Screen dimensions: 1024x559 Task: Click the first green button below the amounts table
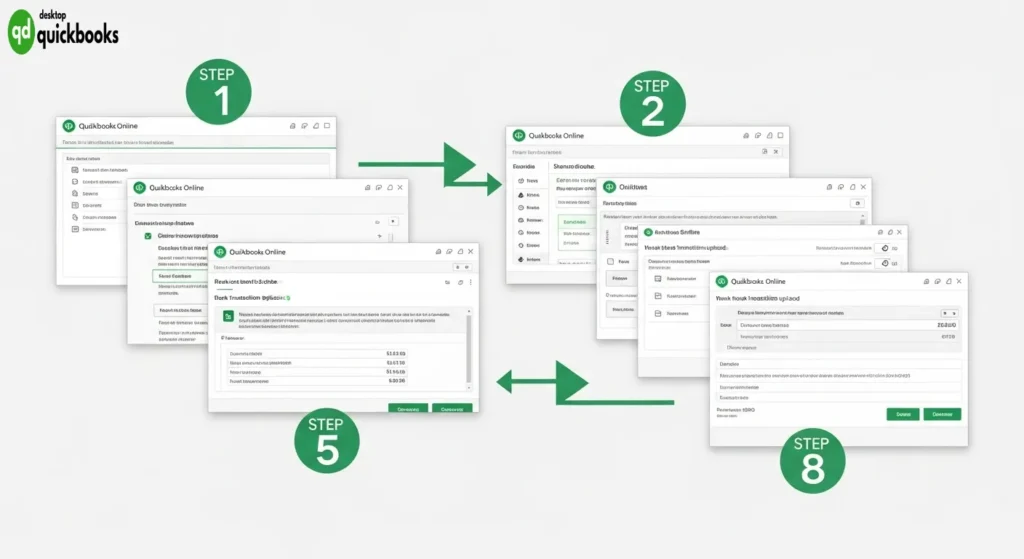[408, 409]
